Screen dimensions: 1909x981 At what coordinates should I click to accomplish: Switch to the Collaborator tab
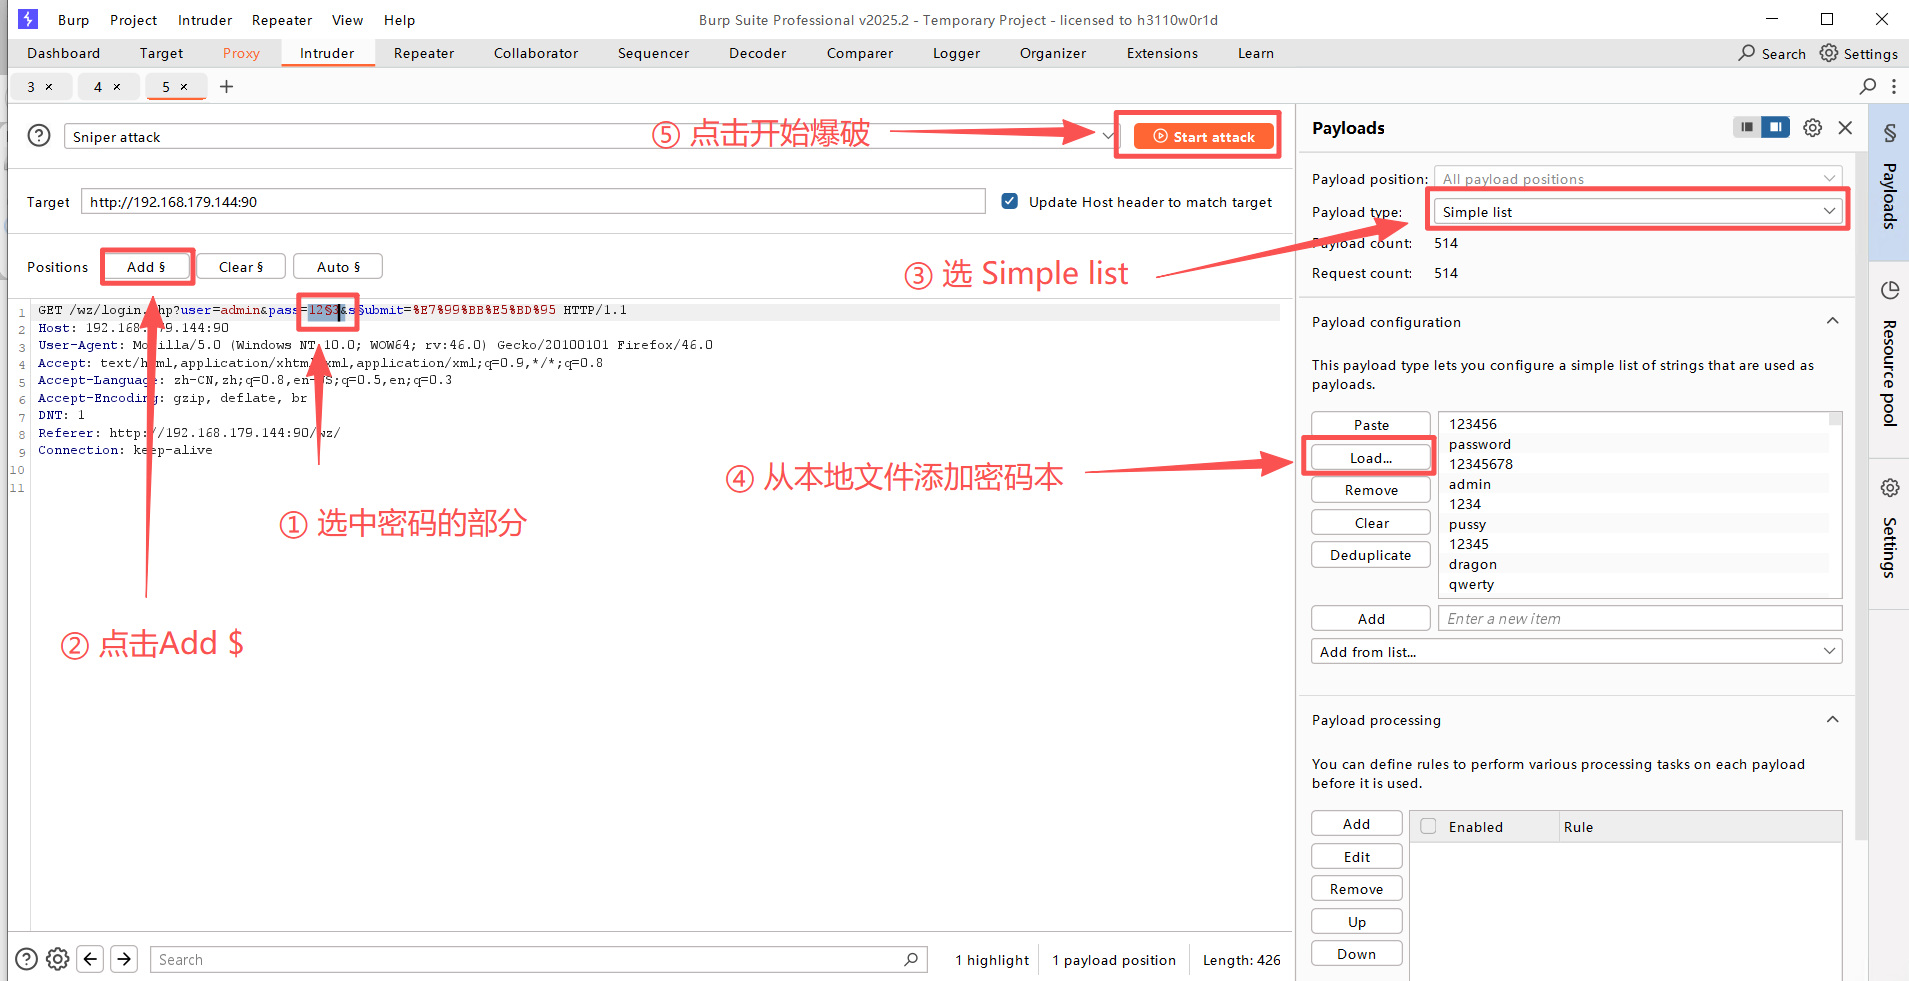[x=536, y=53]
